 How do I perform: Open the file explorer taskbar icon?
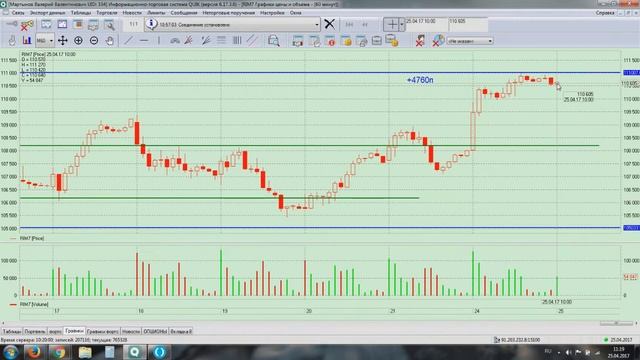click(x=84, y=352)
